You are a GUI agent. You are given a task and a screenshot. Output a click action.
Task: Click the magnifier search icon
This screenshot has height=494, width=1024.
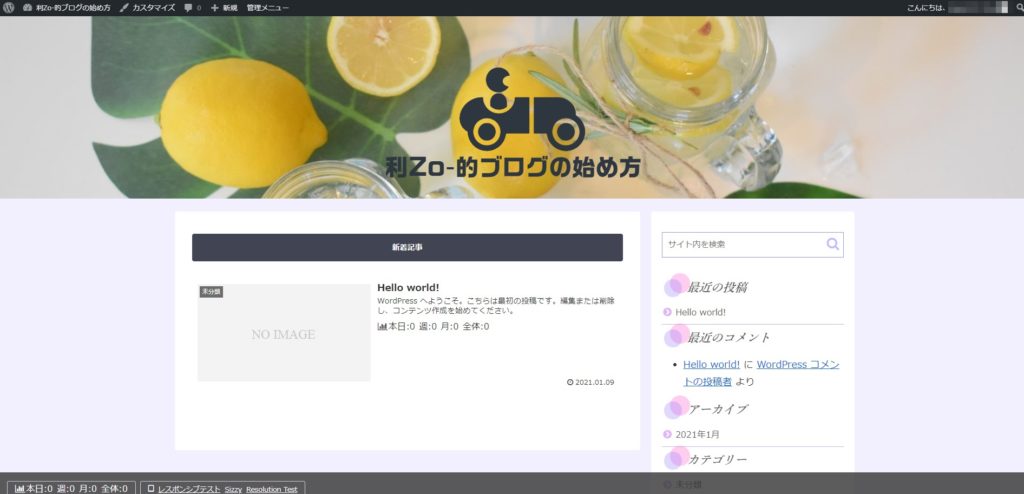[x=832, y=244]
